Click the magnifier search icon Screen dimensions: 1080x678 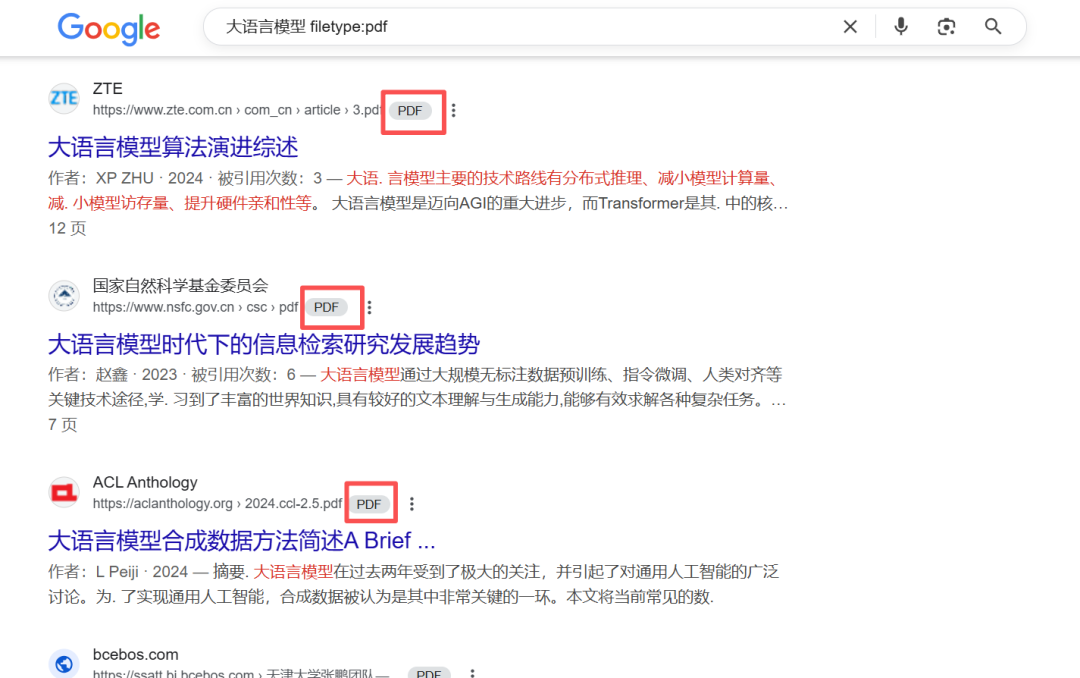[x=992, y=26]
